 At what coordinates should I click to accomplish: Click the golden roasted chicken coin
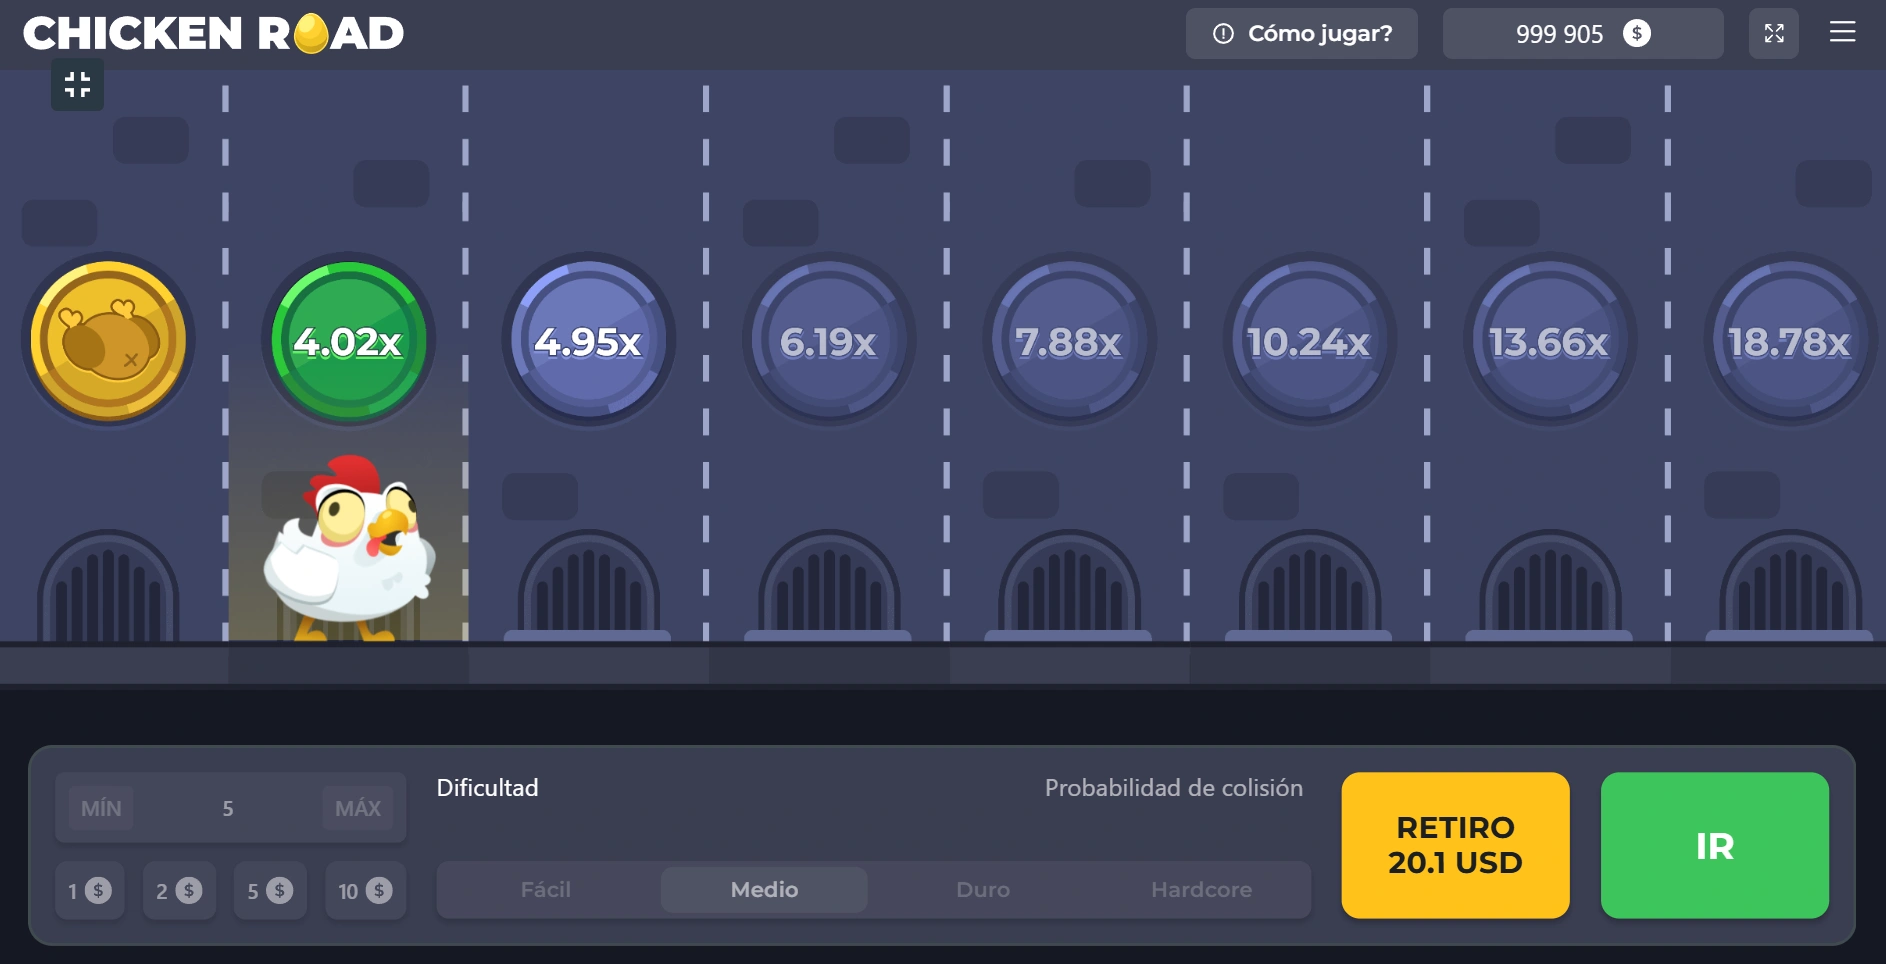[108, 340]
